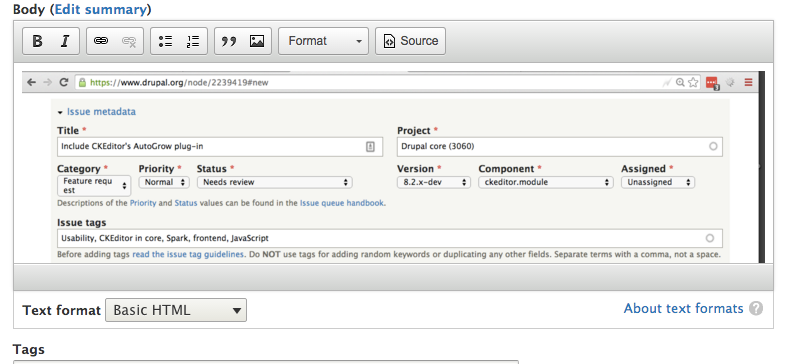Click the Issue metadata heading link

pyautogui.click(x=101, y=111)
